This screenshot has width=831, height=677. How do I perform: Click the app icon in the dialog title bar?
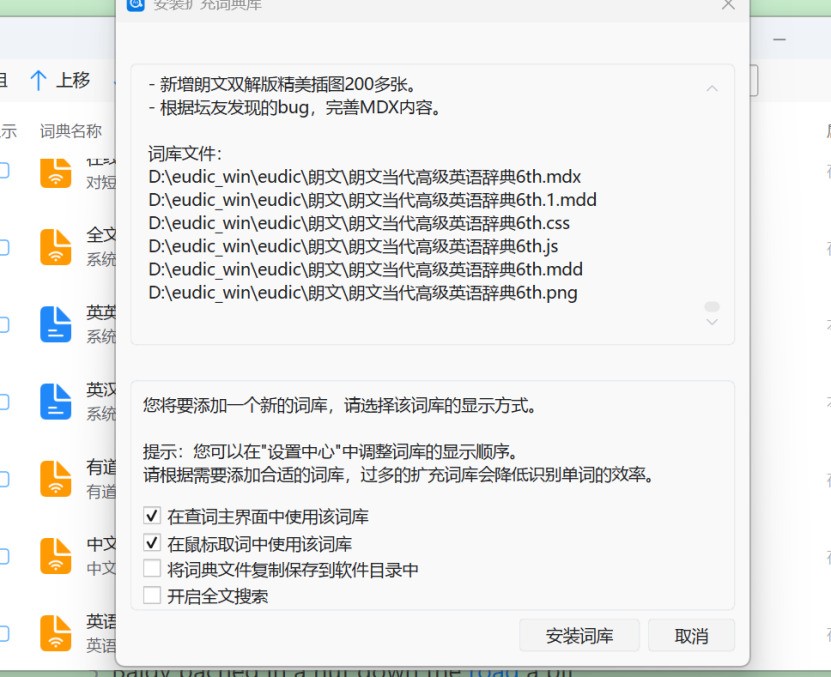(136, 5)
